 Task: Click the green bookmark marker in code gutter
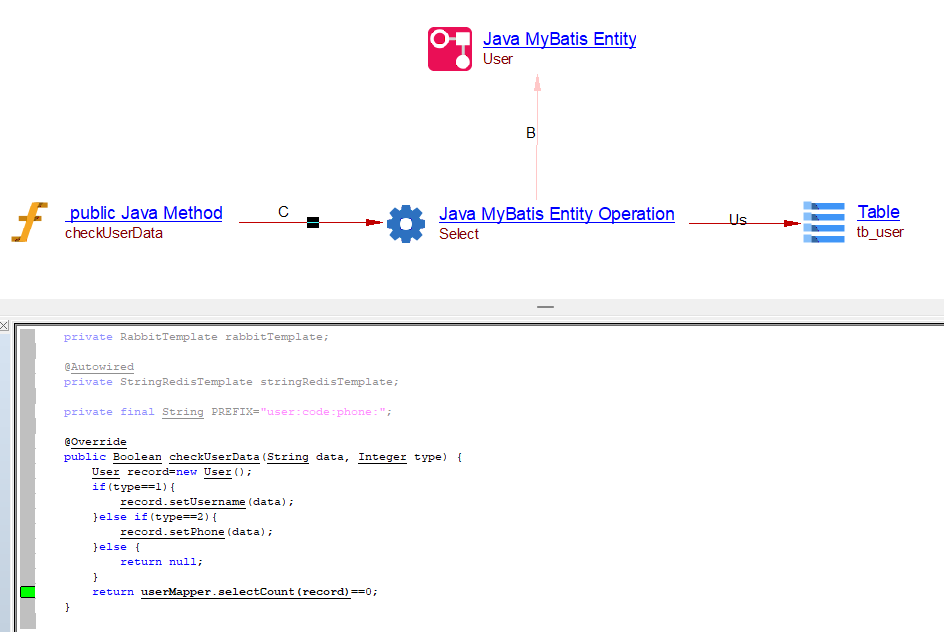pos(28,592)
